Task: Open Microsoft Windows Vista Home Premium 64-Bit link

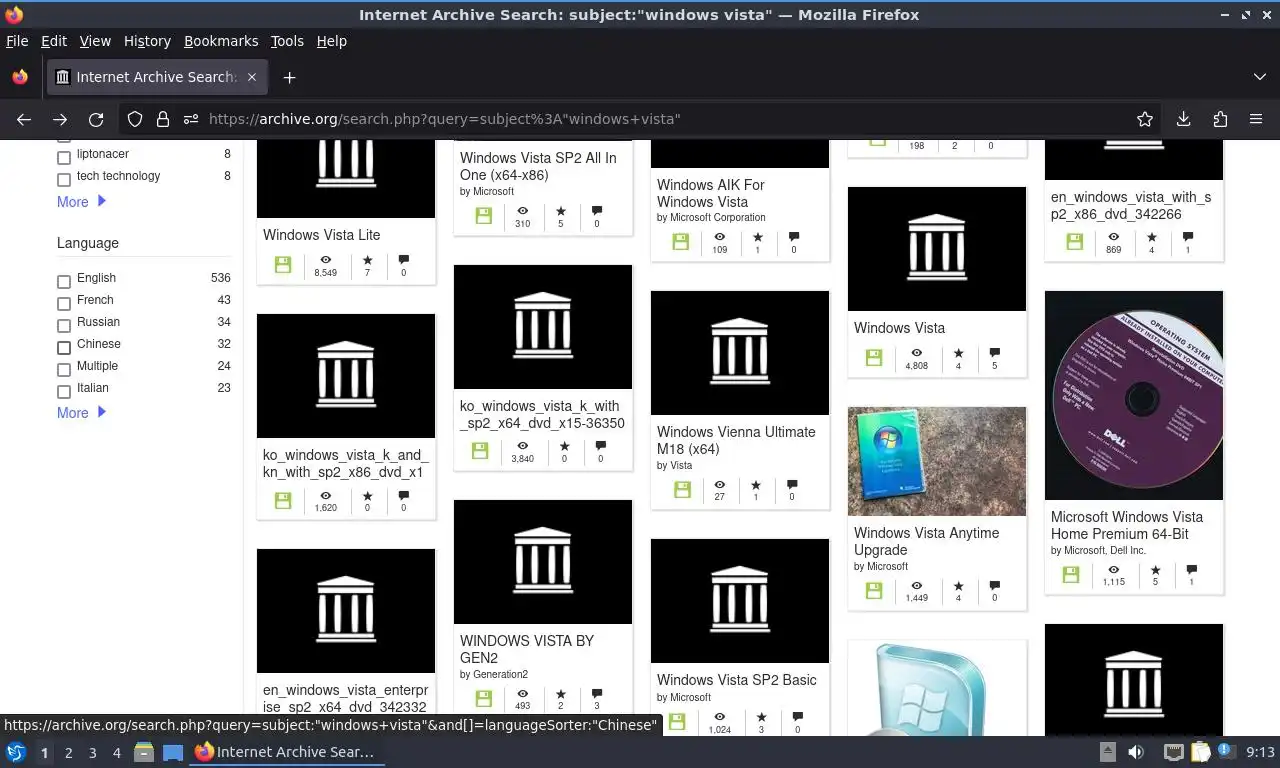Action: point(1127,525)
